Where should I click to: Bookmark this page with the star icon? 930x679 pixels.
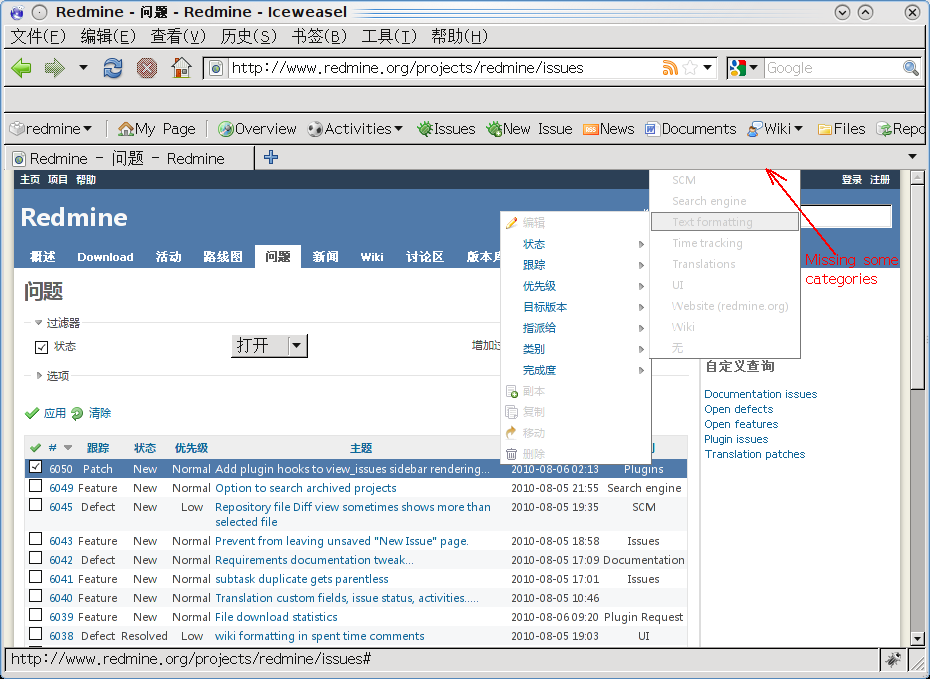(x=690, y=68)
